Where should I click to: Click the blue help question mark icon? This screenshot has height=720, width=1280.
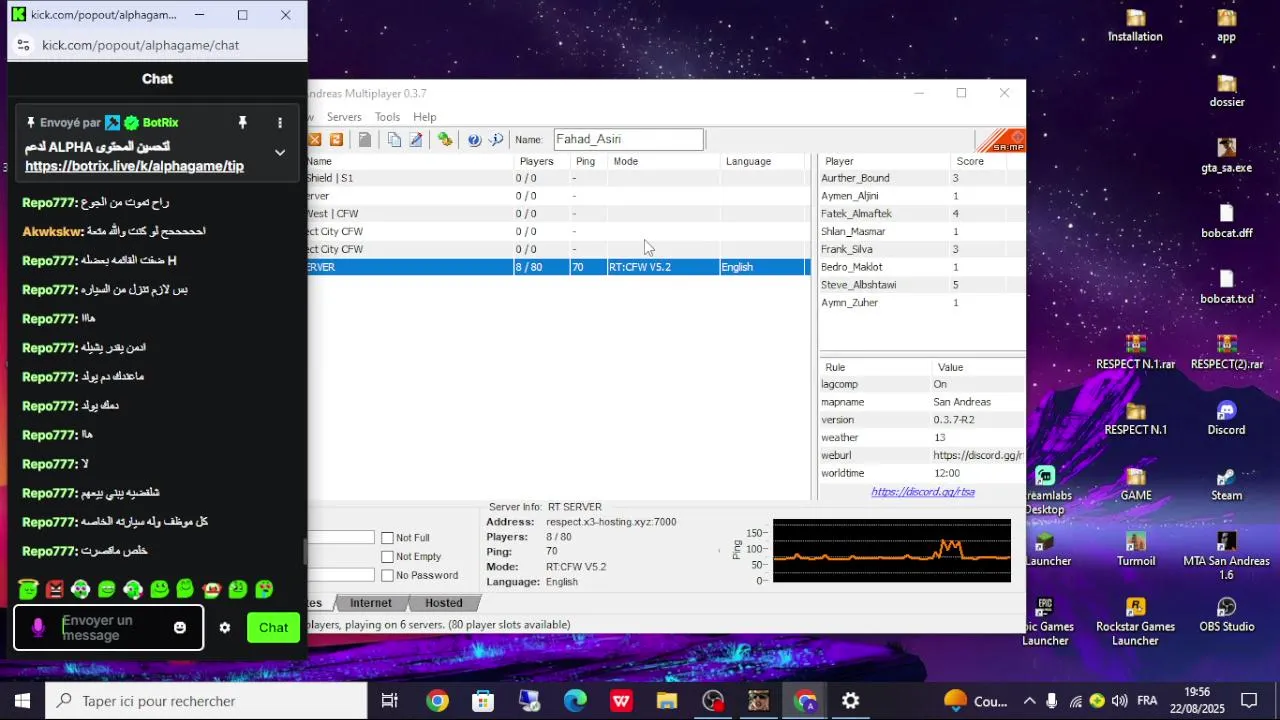[x=474, y=140]
